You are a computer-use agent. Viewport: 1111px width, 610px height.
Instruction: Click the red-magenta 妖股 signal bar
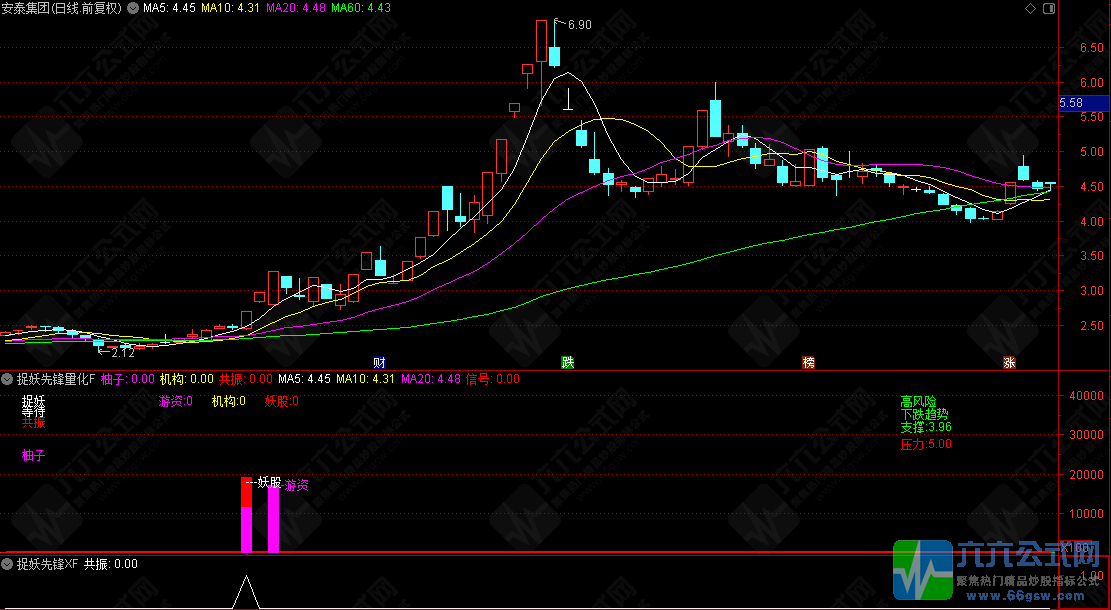246,515
